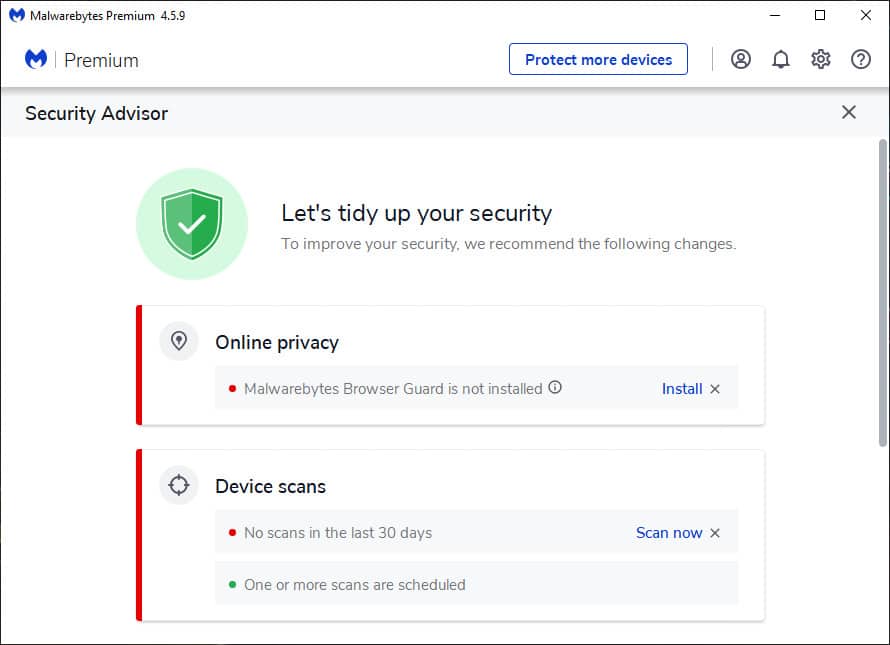The height and width of the screenshot is (645, 890).
Task: Click Protect more devices button
Action: [598, 59]
